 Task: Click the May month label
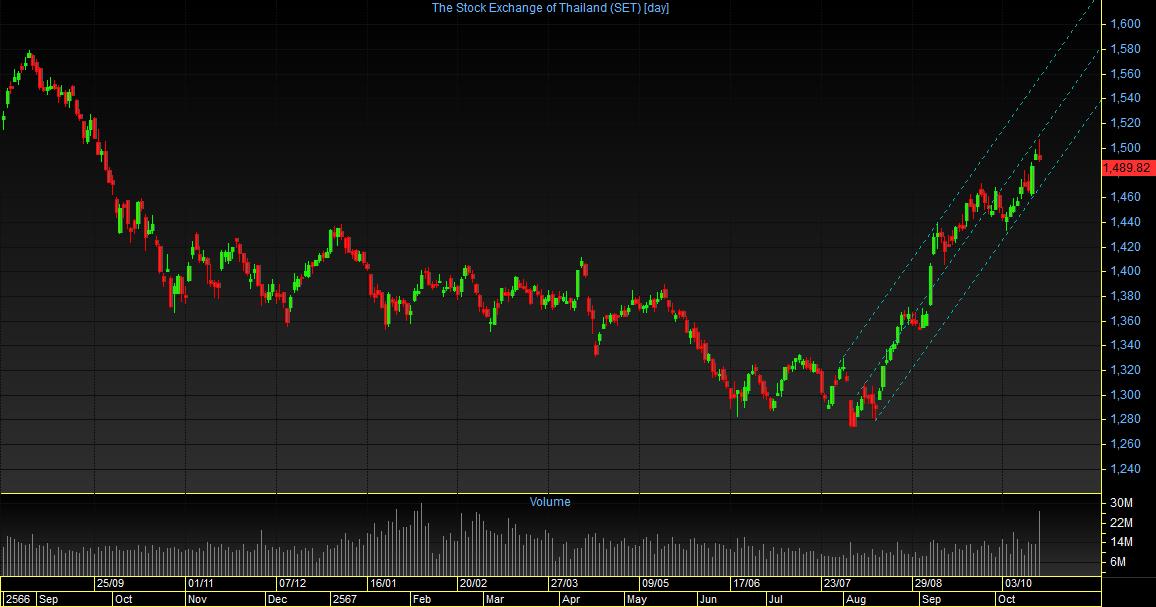(x=637, y=599)
